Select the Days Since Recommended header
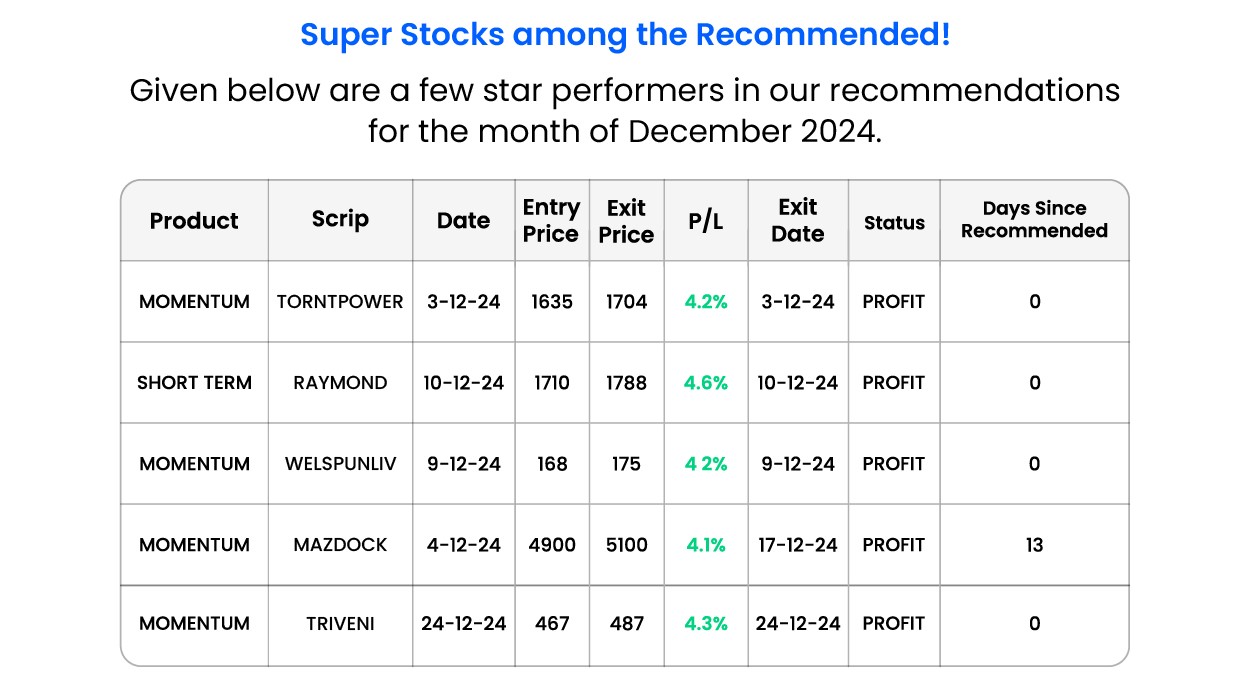1250x682 pixels. tap(1034, 220)
